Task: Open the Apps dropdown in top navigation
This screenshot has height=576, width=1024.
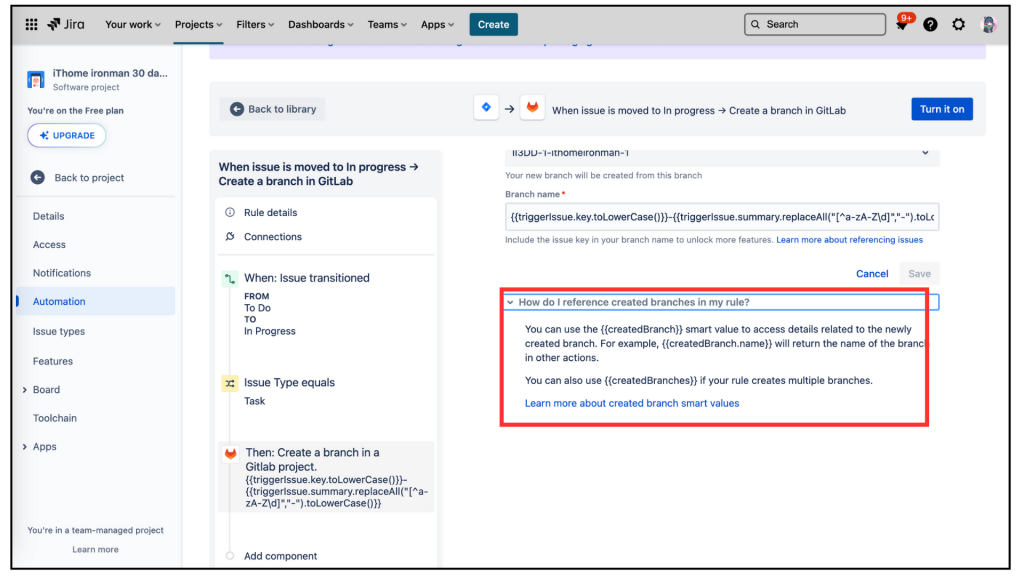Action: click(437, 24)
